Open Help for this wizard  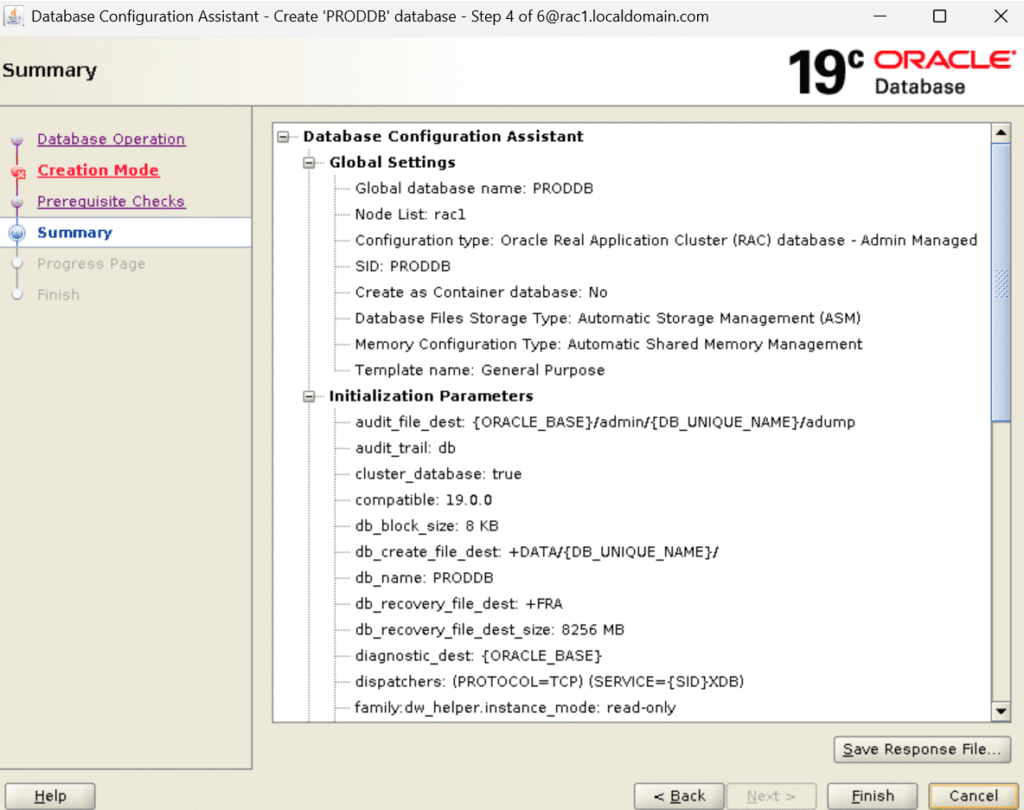click(50, 796)
